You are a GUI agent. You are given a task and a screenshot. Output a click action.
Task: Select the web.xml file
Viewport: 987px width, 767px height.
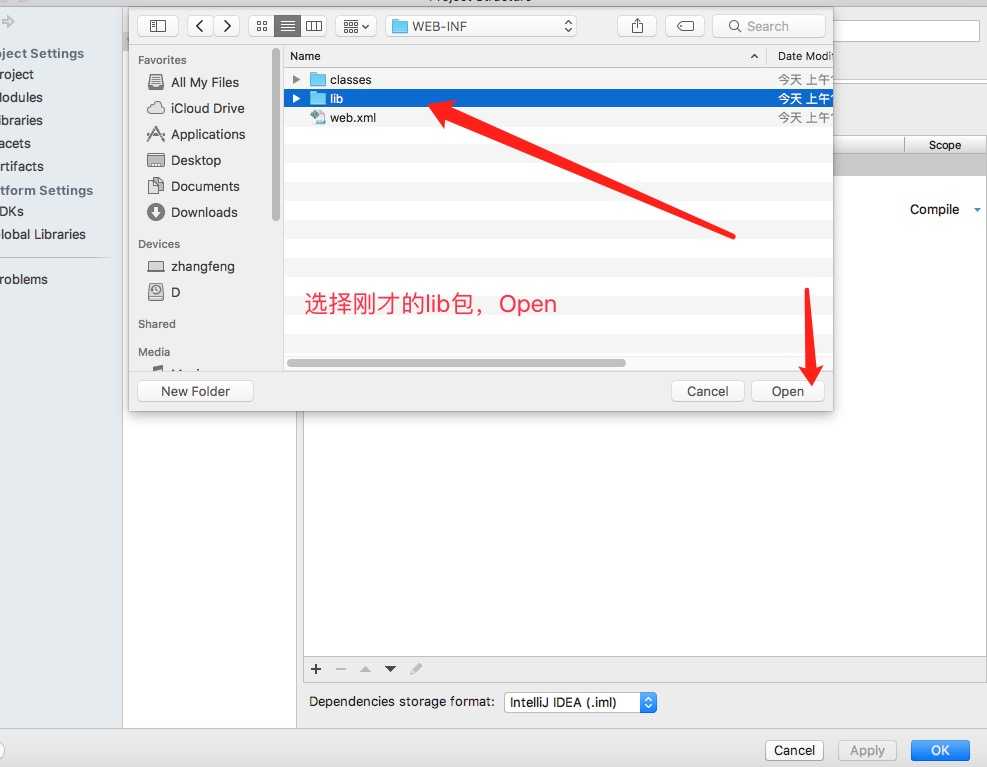point(558,117)
